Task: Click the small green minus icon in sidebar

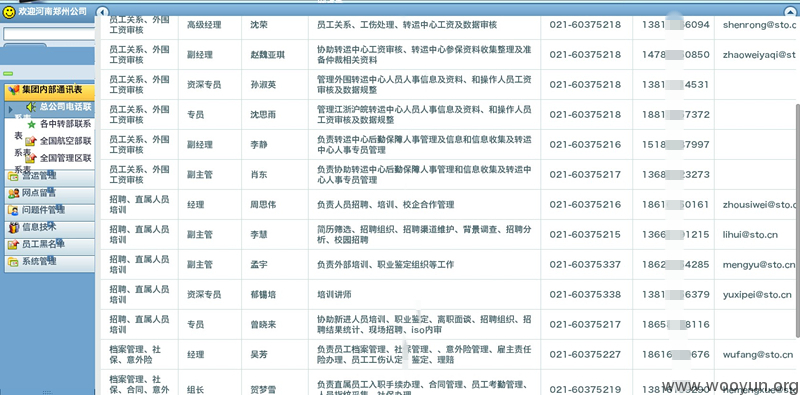Action: tap(7, 73)
